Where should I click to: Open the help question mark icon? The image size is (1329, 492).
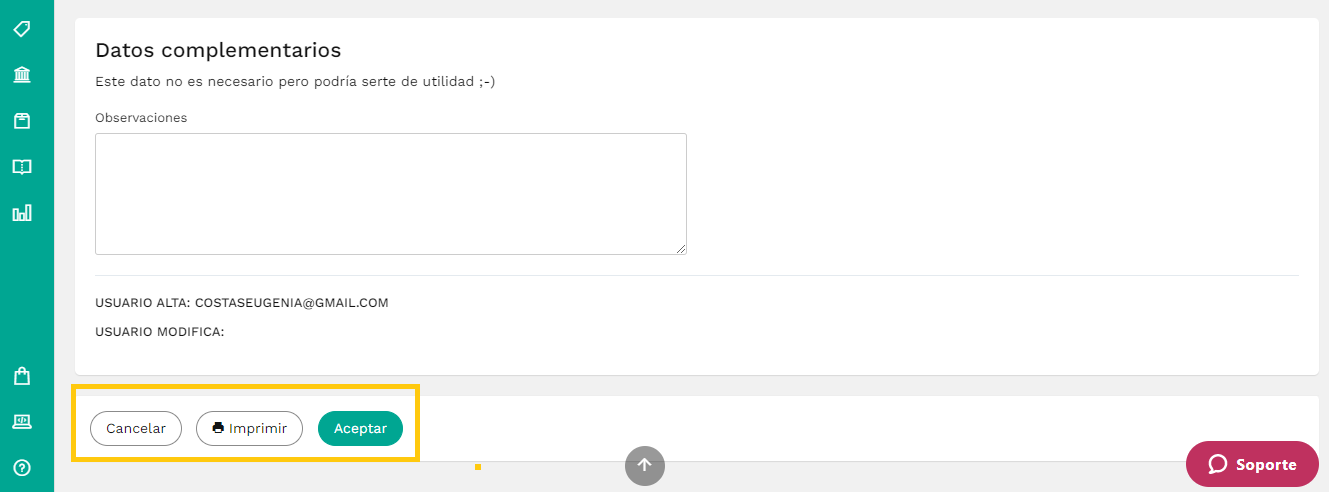[x=21, y=467]
